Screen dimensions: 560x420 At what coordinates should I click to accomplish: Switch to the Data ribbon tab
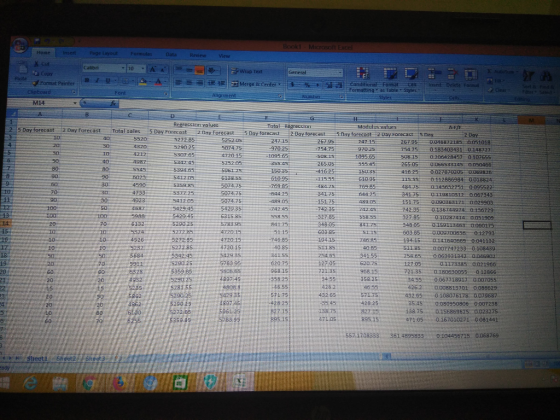tap(171, 54)
